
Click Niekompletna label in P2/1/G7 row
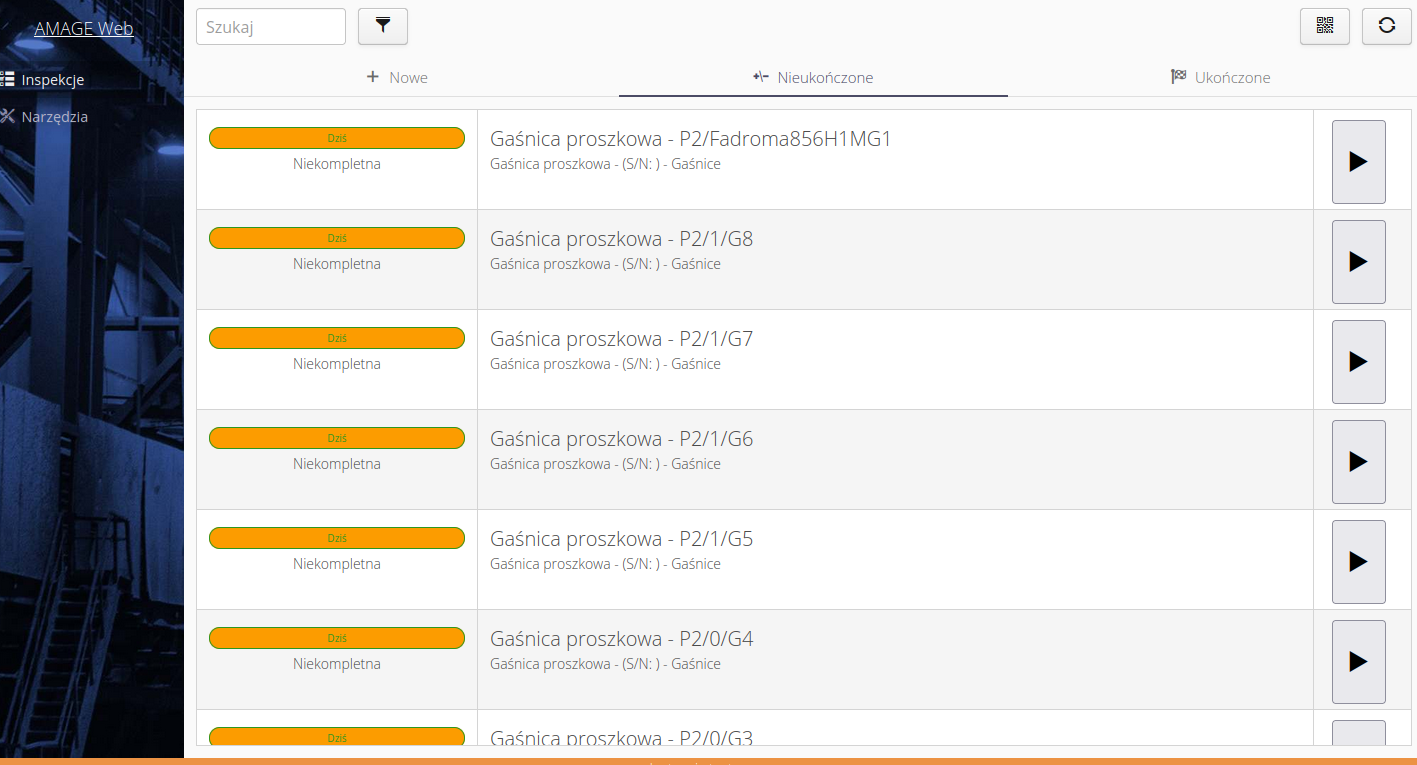tap(337, 364)
